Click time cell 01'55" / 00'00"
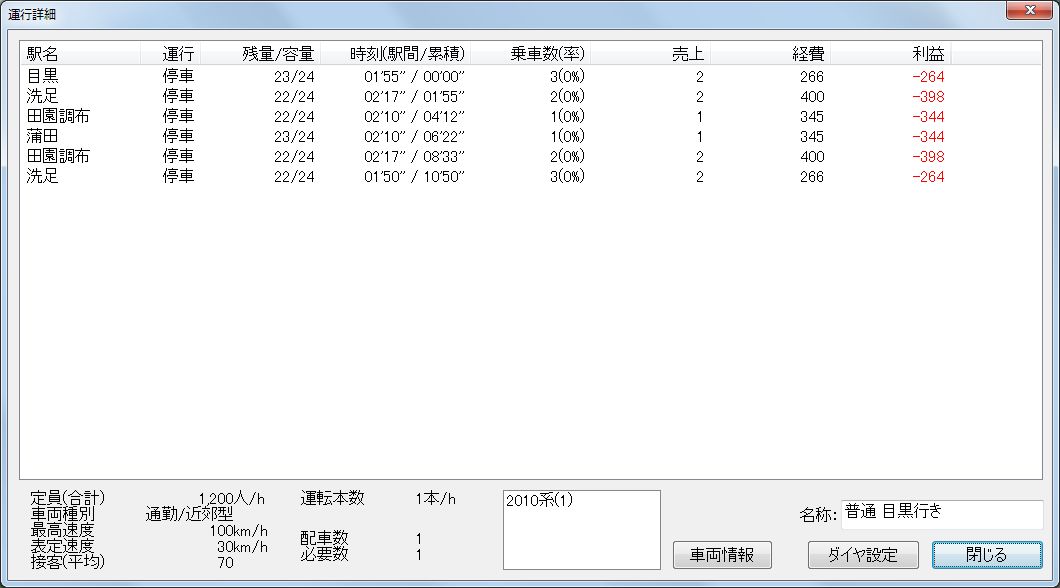This screenshot has width=1060, height=588. click(x=414, y=76)
